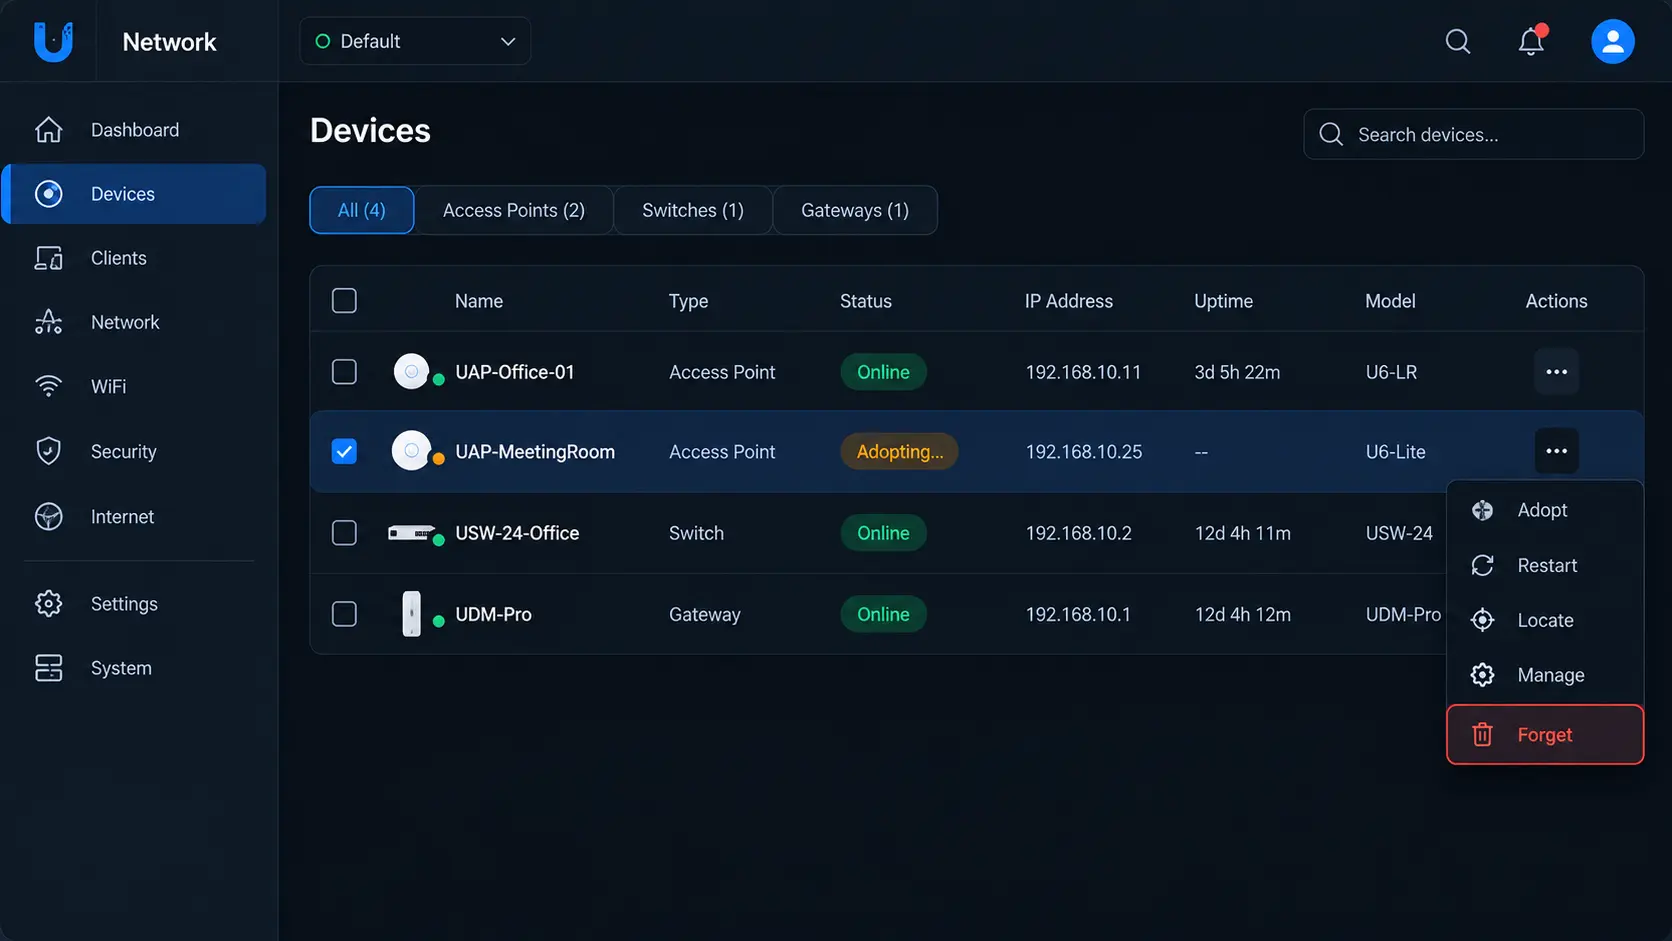Screen dimensions: 1672x941
Task: Click IP address 192.168.10.2
Action: 1079,533
